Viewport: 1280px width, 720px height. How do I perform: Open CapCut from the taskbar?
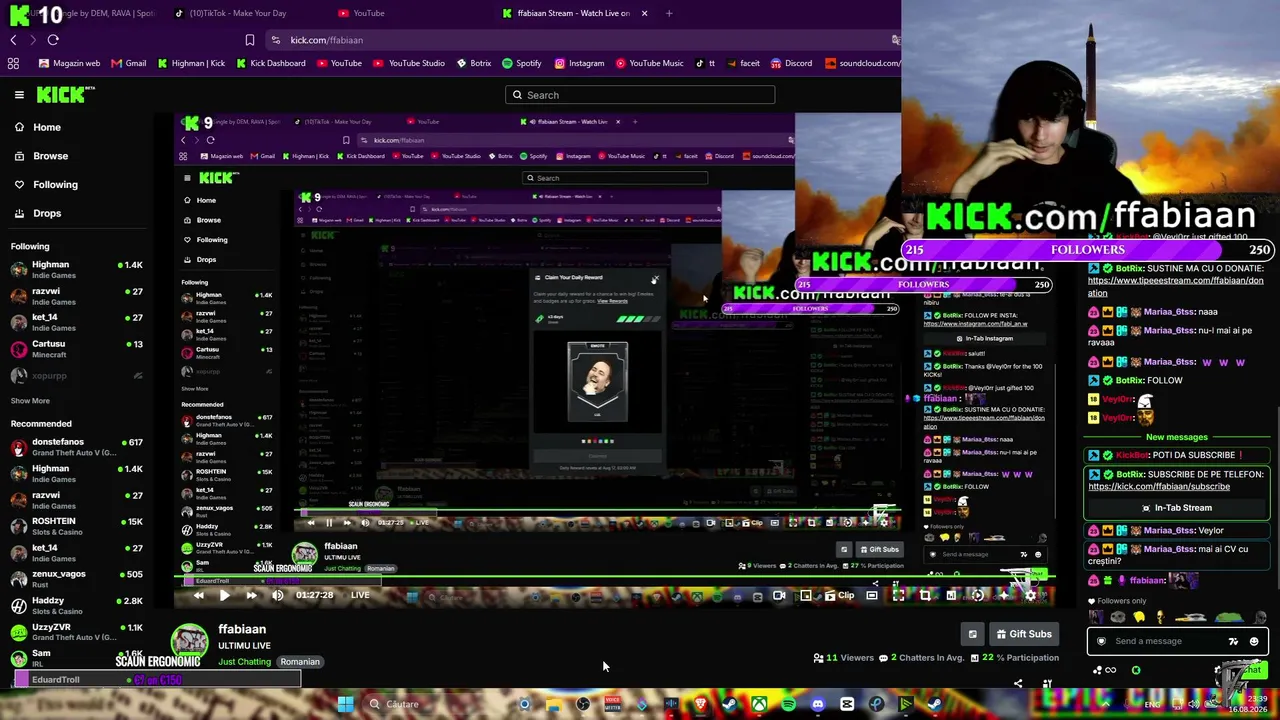847,704
